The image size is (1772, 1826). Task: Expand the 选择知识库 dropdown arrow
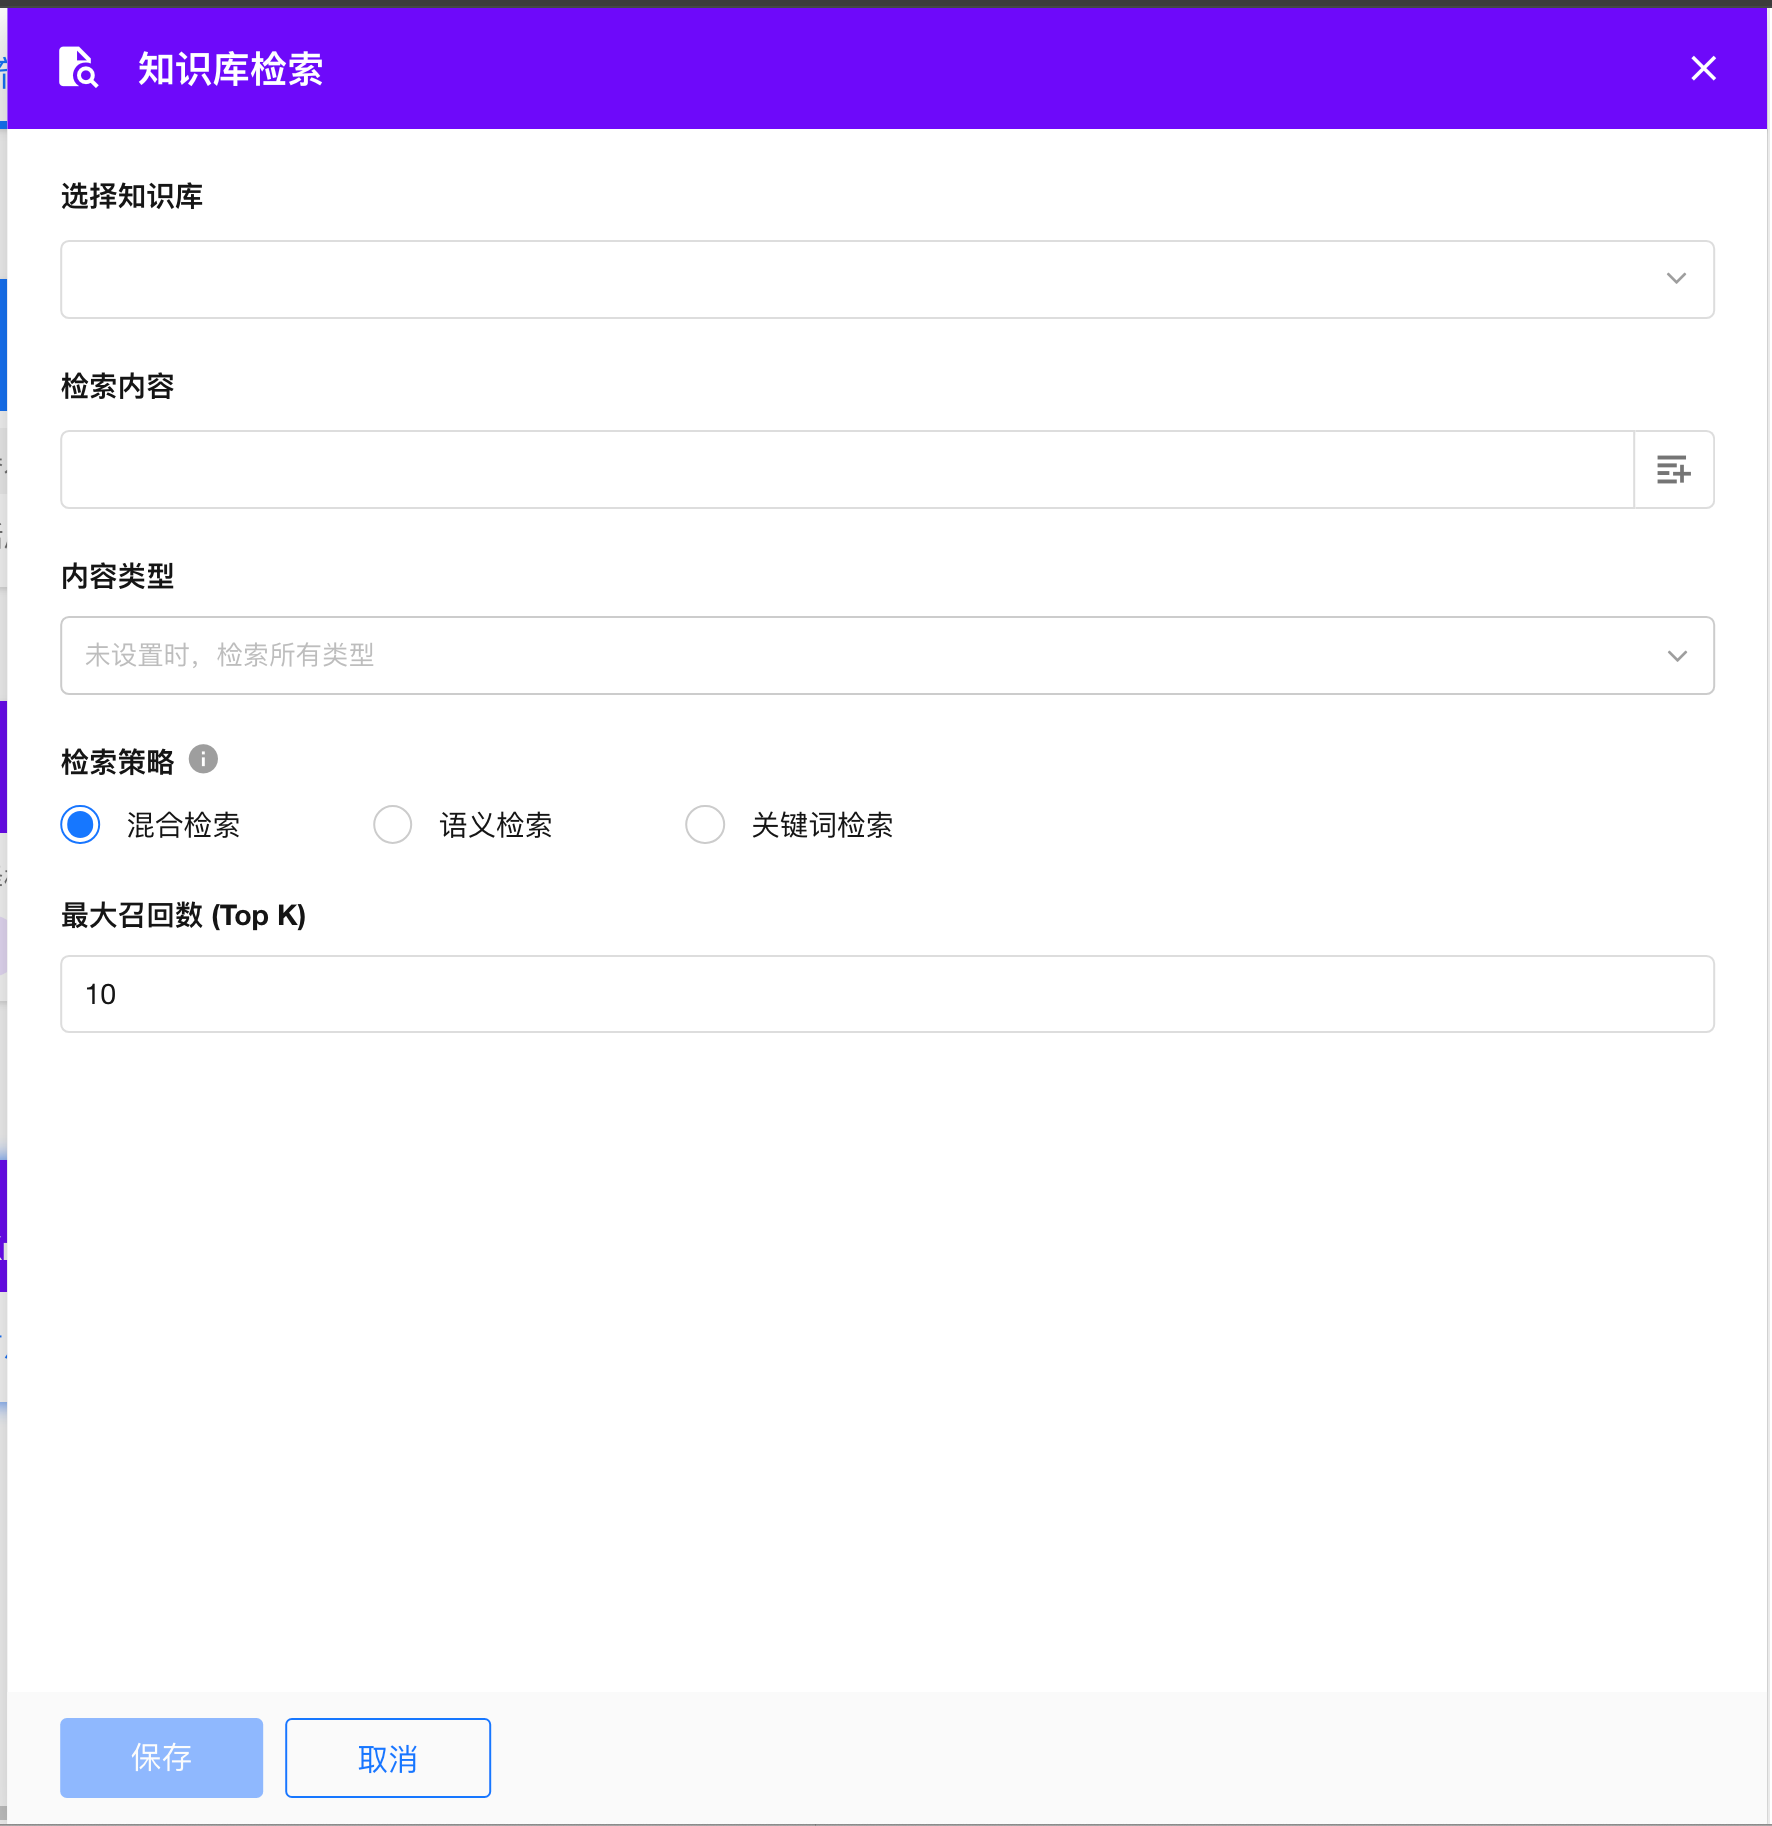(x=1676, y=279)
